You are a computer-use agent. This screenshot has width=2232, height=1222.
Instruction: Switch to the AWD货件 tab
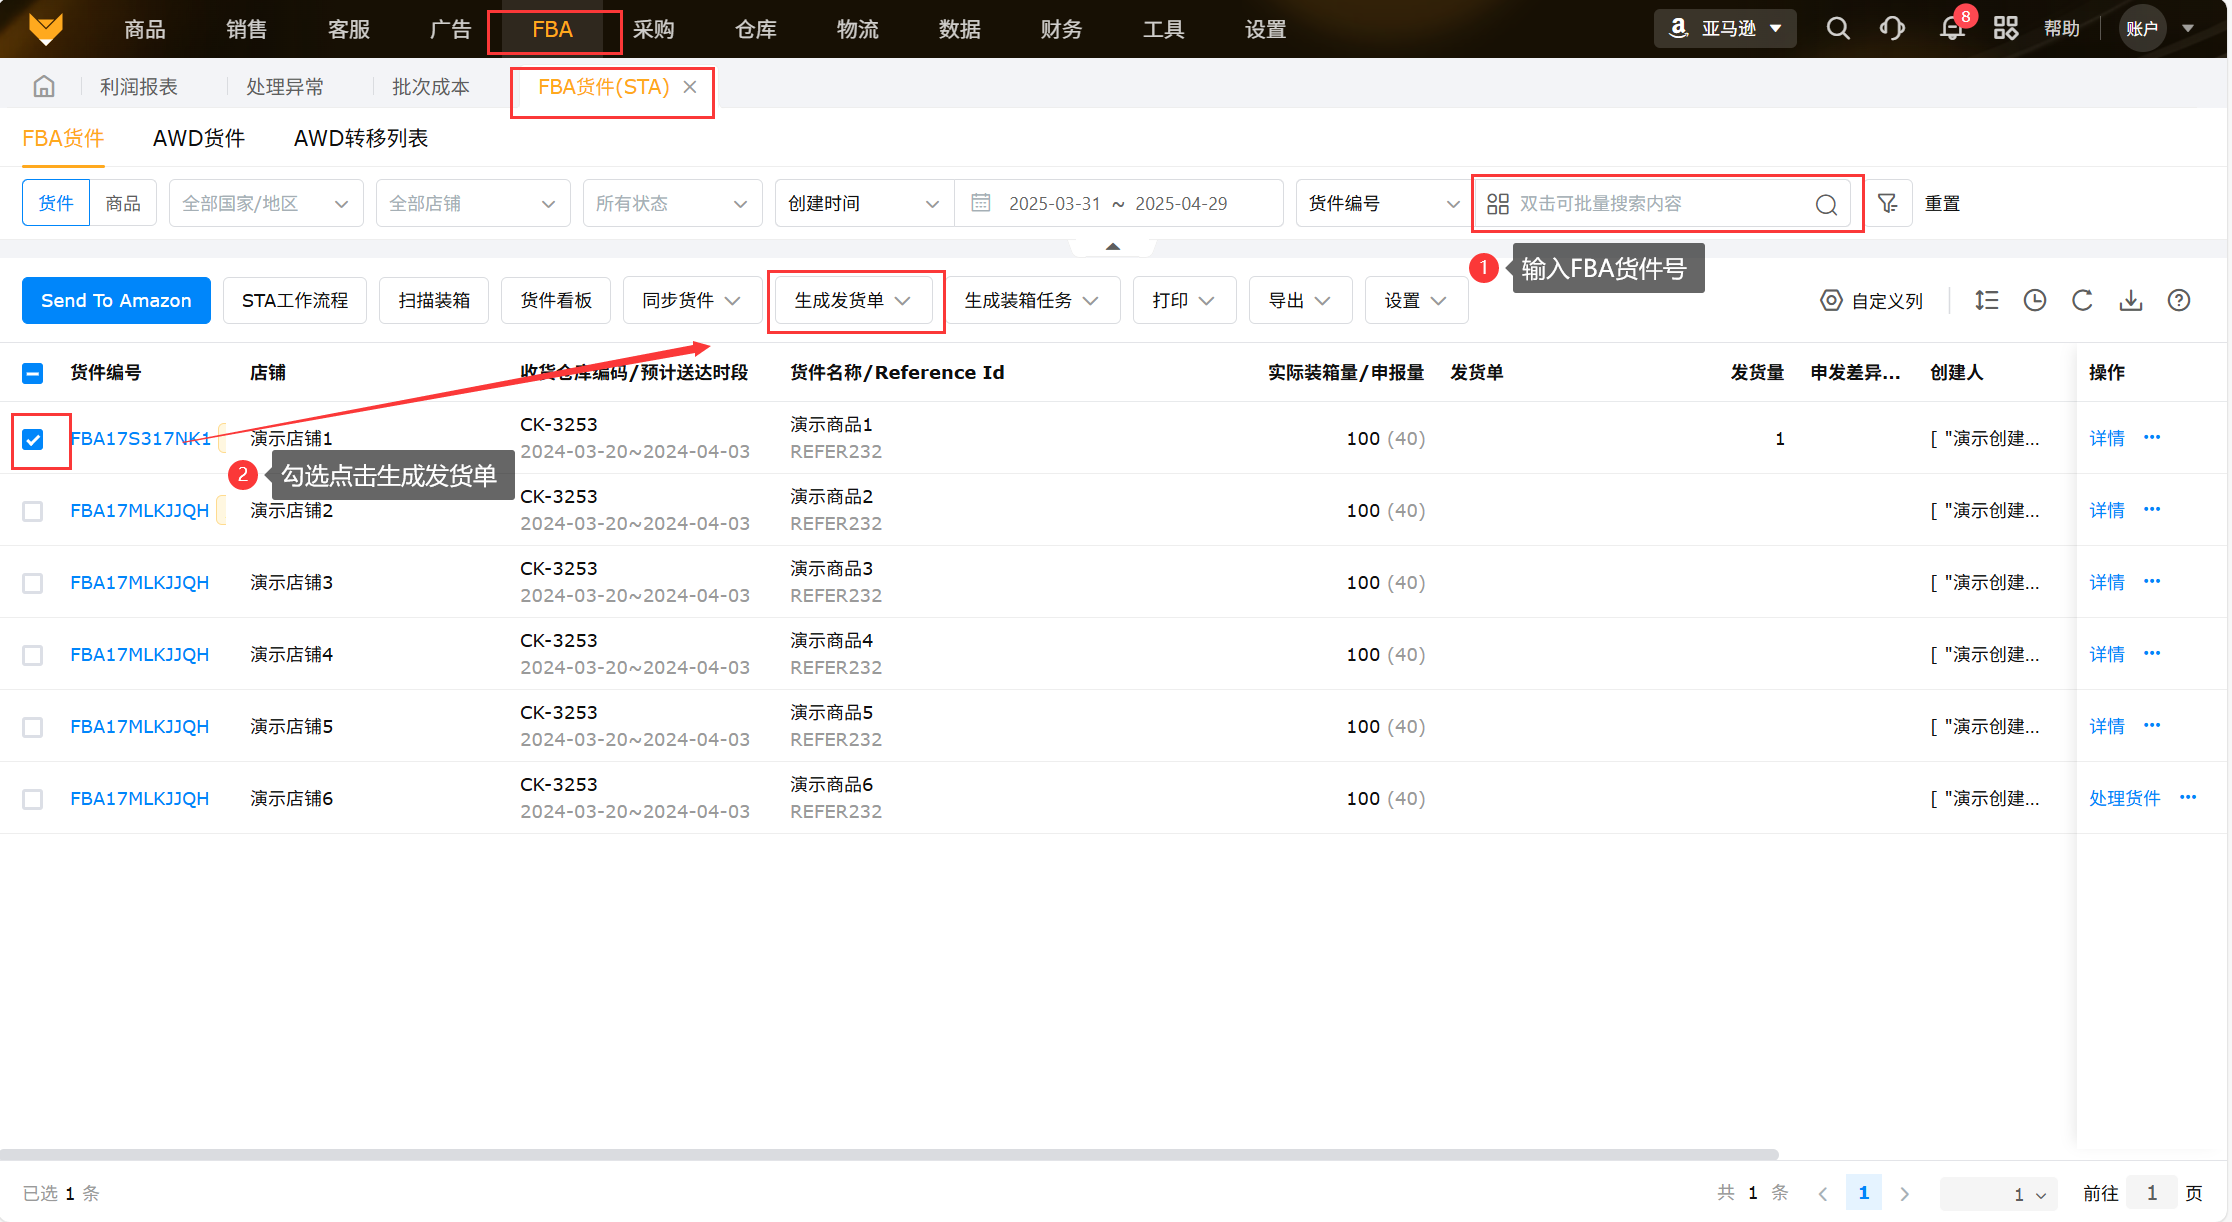tap(198, 138)
